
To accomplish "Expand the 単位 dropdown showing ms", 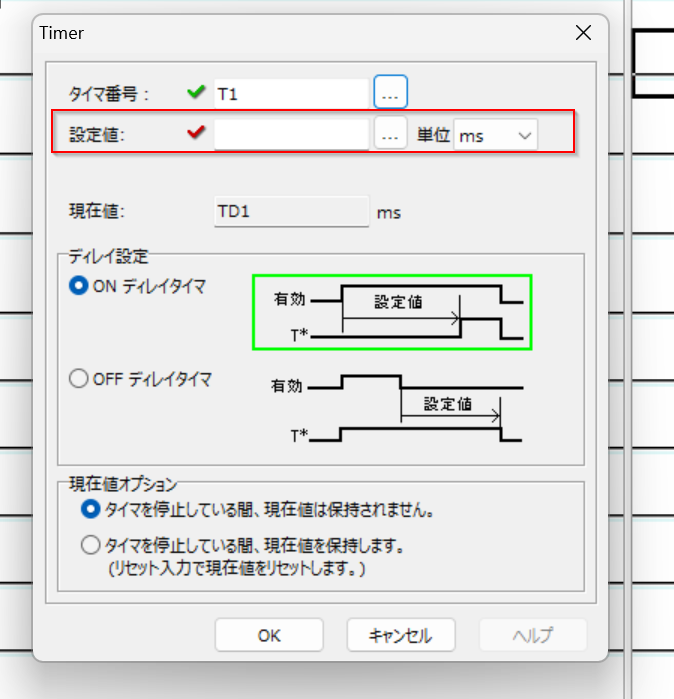I will point(495,135).
